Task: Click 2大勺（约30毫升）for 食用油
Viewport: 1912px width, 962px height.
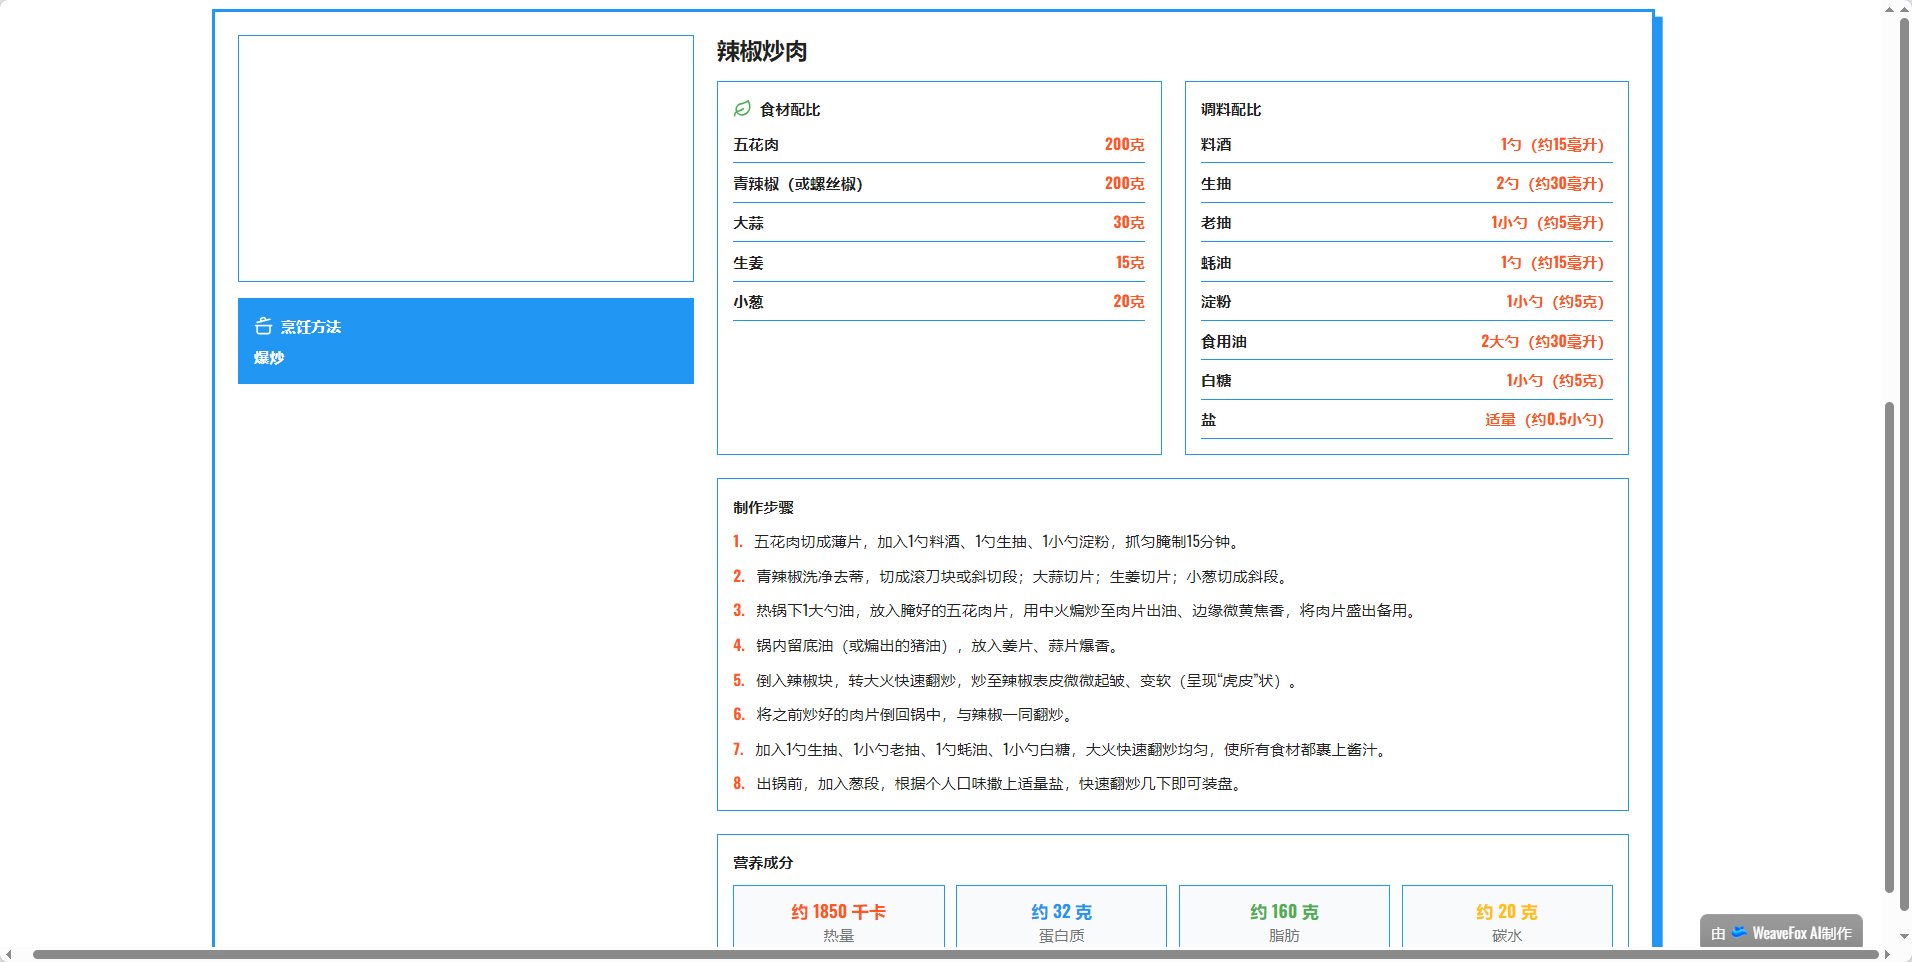Action: pos(1543,342)
